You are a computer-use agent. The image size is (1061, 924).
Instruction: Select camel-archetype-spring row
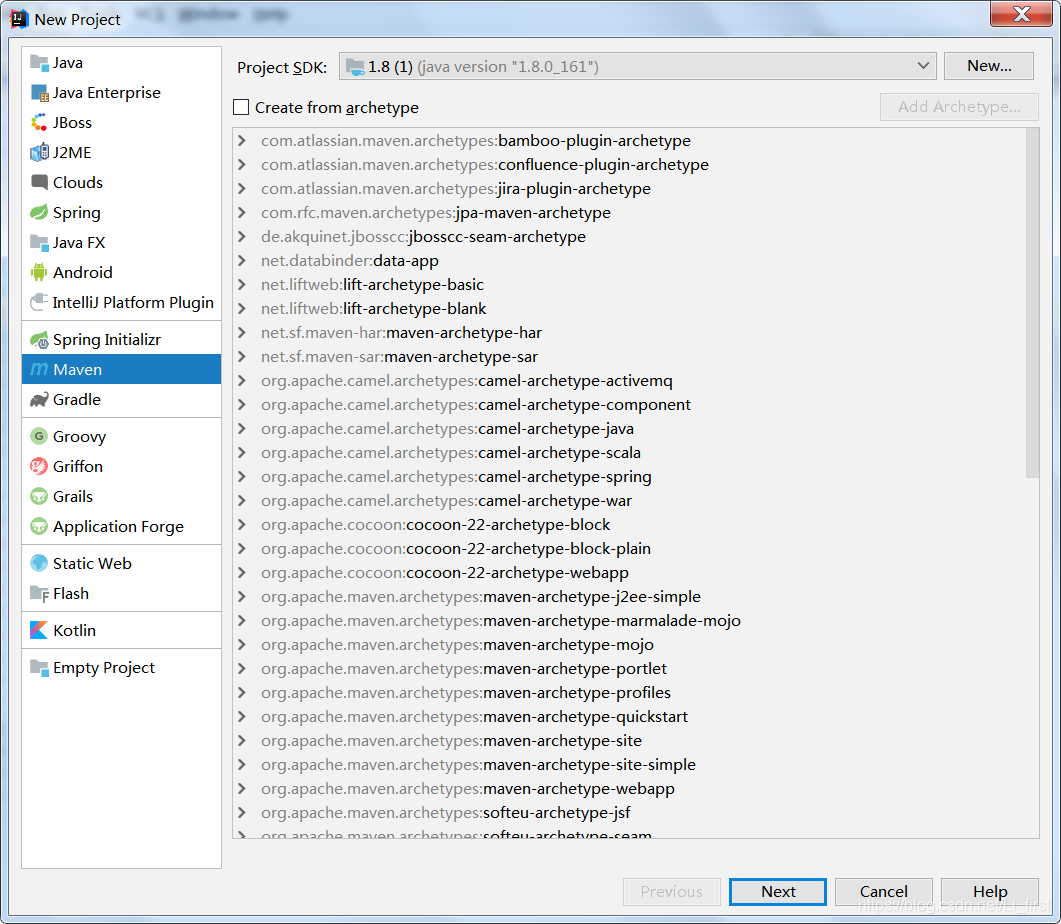pyautogui.click(x=629, y=477)
